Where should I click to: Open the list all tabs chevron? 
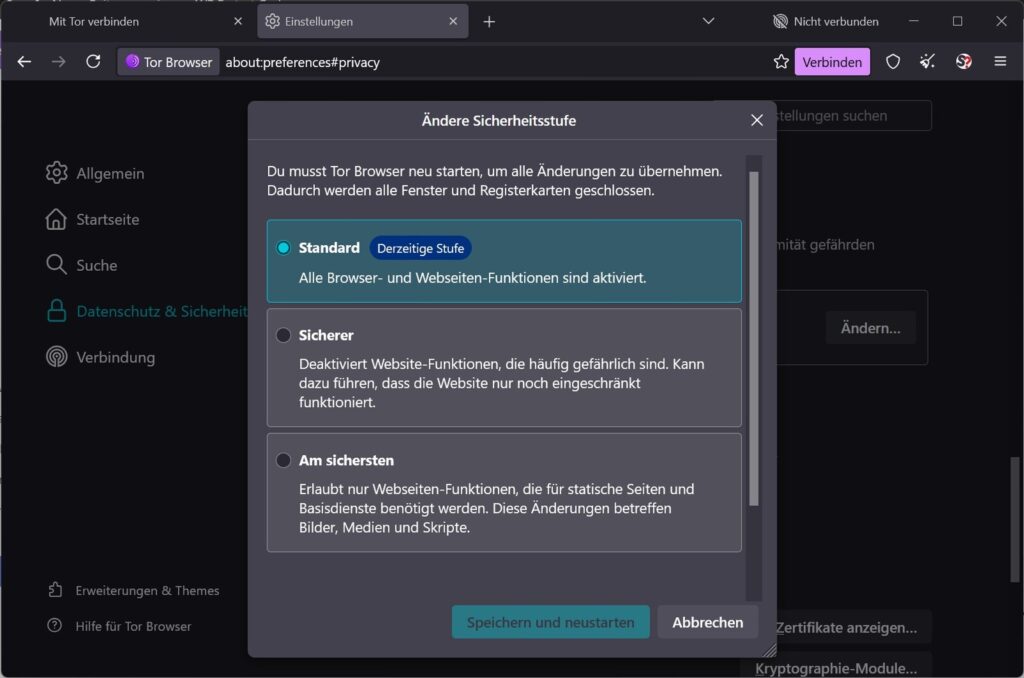coord(708,22)
